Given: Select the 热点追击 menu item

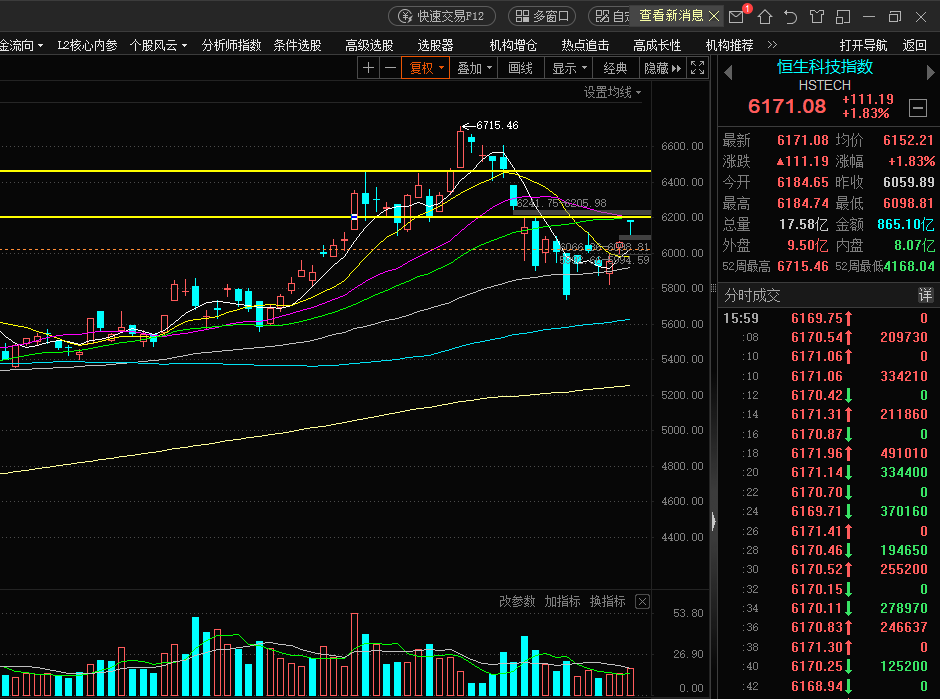Looking at the screenshot, I should pos(585,46).
